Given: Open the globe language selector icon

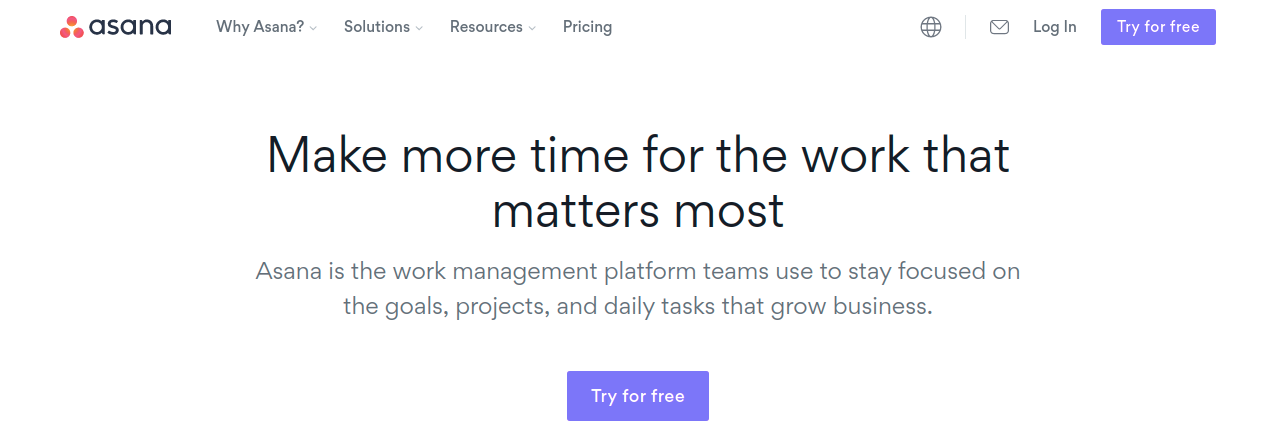Looking at the screenshot, I should (931, 27).
